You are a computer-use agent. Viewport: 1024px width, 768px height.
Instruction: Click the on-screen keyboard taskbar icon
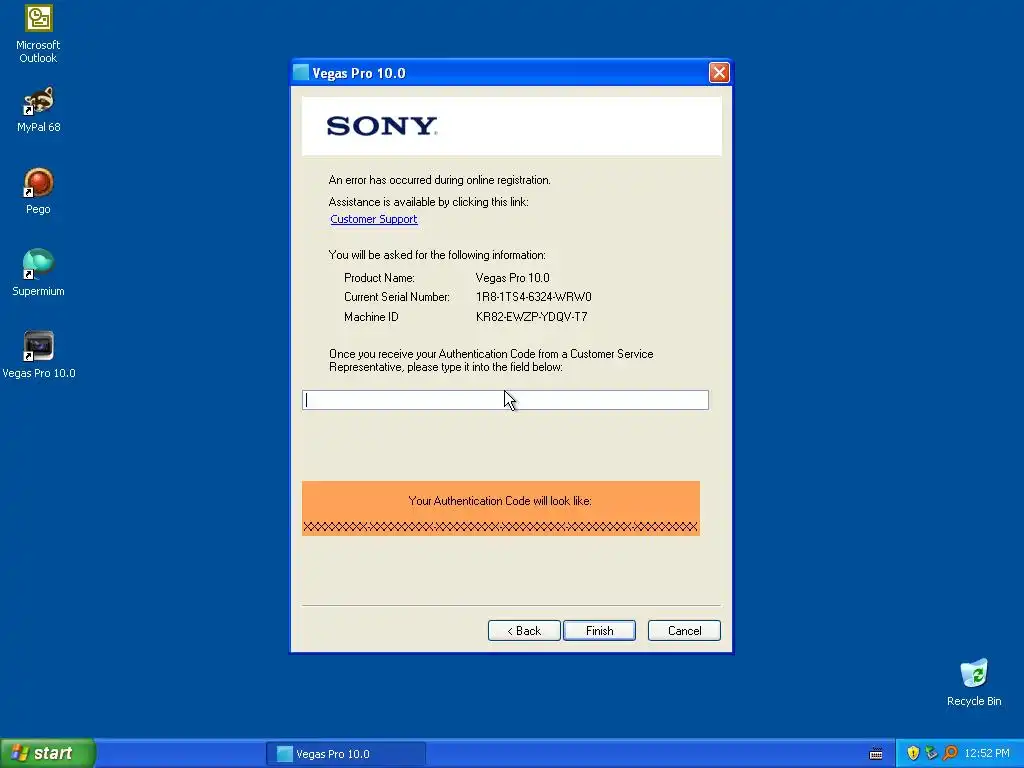(876, 754)
